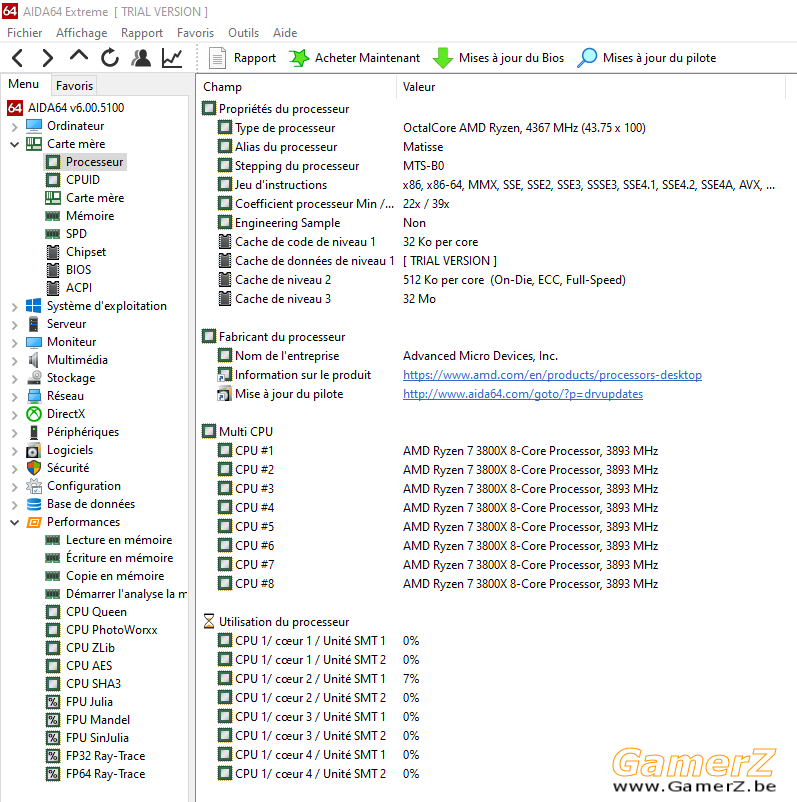Click the FP32 Ray-Trace icon

pos(53,755)
